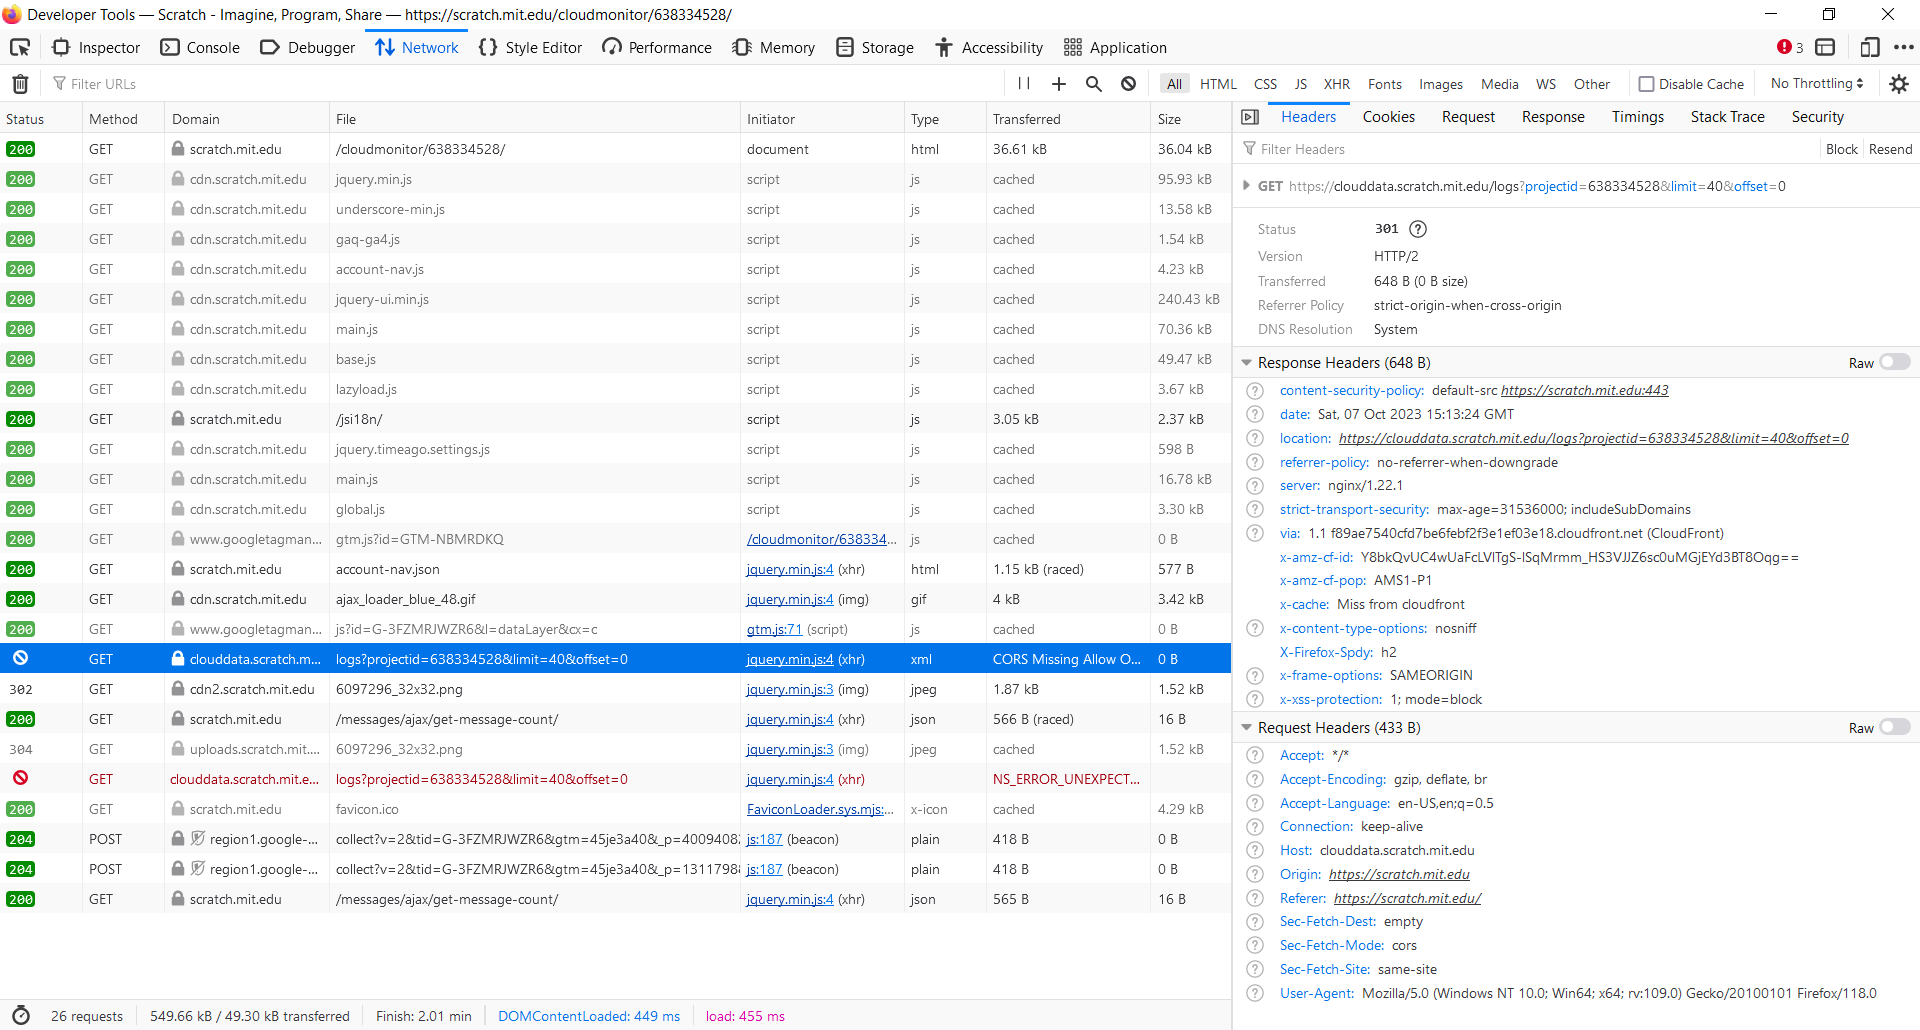Image resolution: width=1920 pixels, height=1030 pixels.
Task: Click the plus icon to add request
Action: coord(1059,84)
